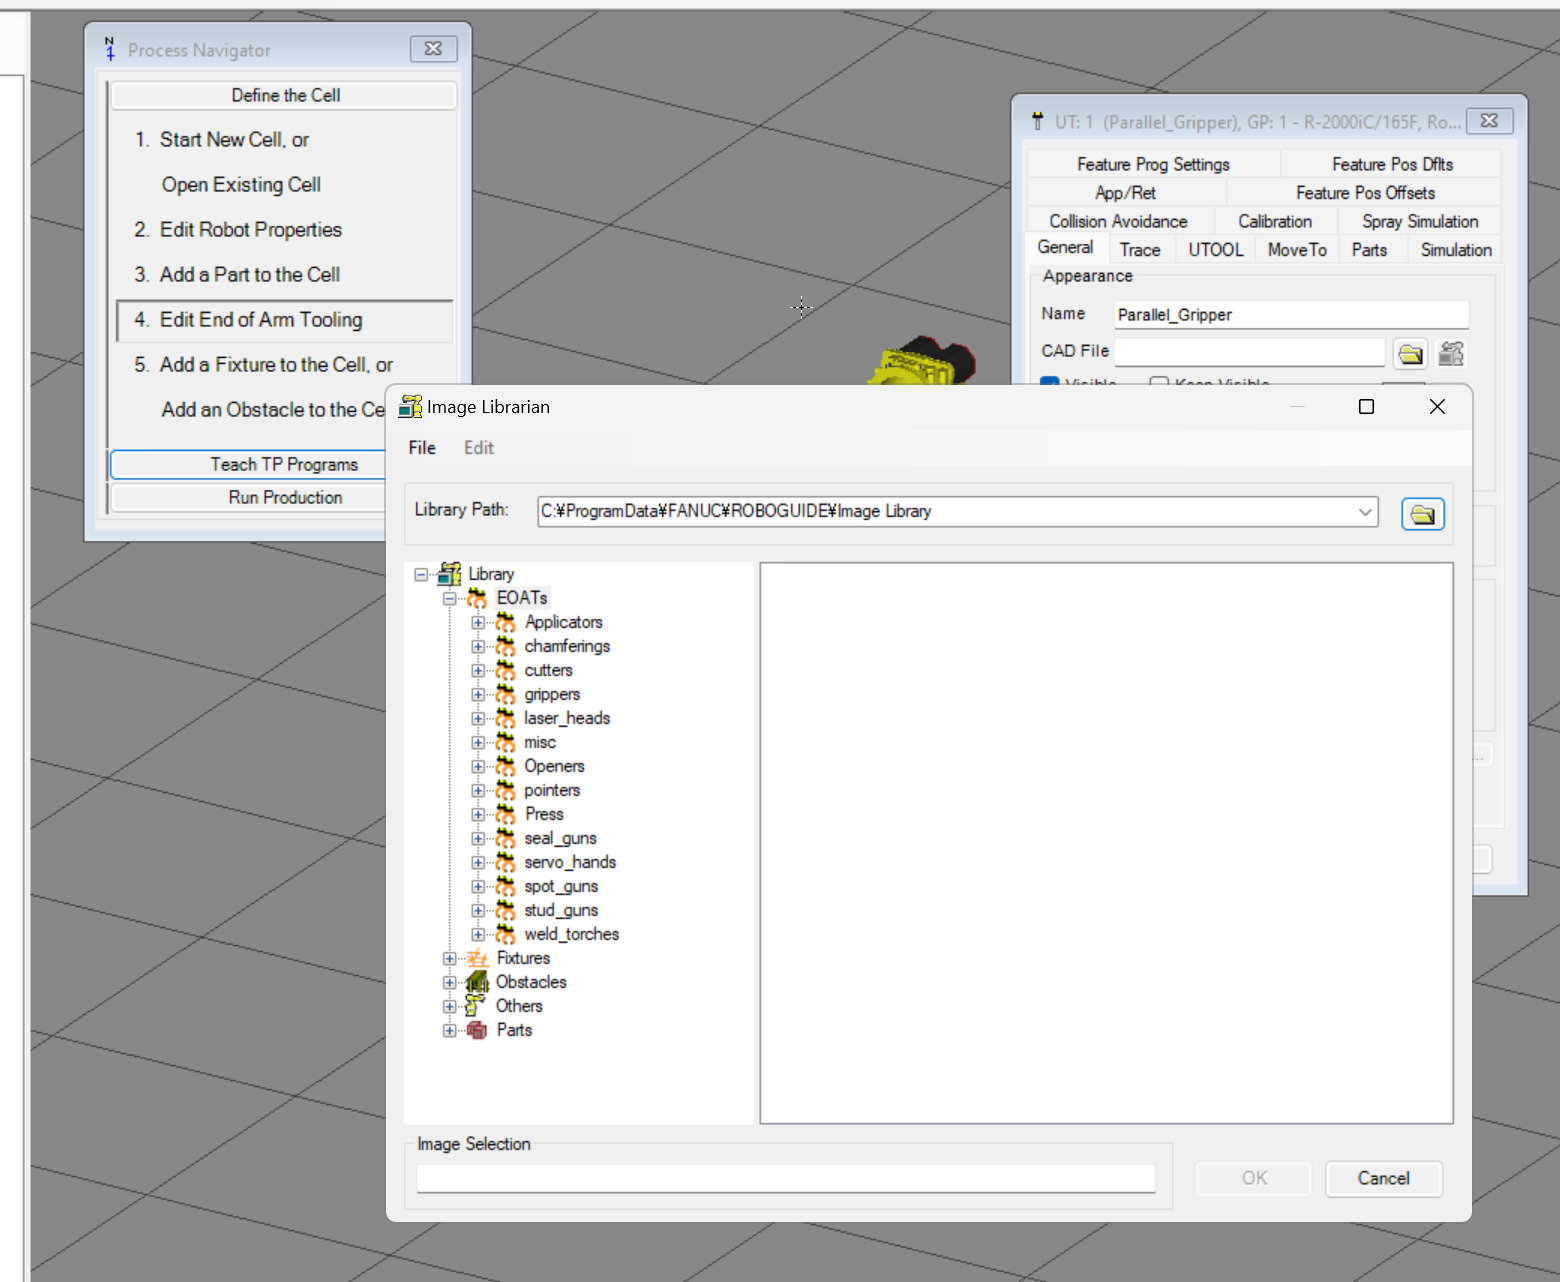Click the Obstacles folder icon

477,982
